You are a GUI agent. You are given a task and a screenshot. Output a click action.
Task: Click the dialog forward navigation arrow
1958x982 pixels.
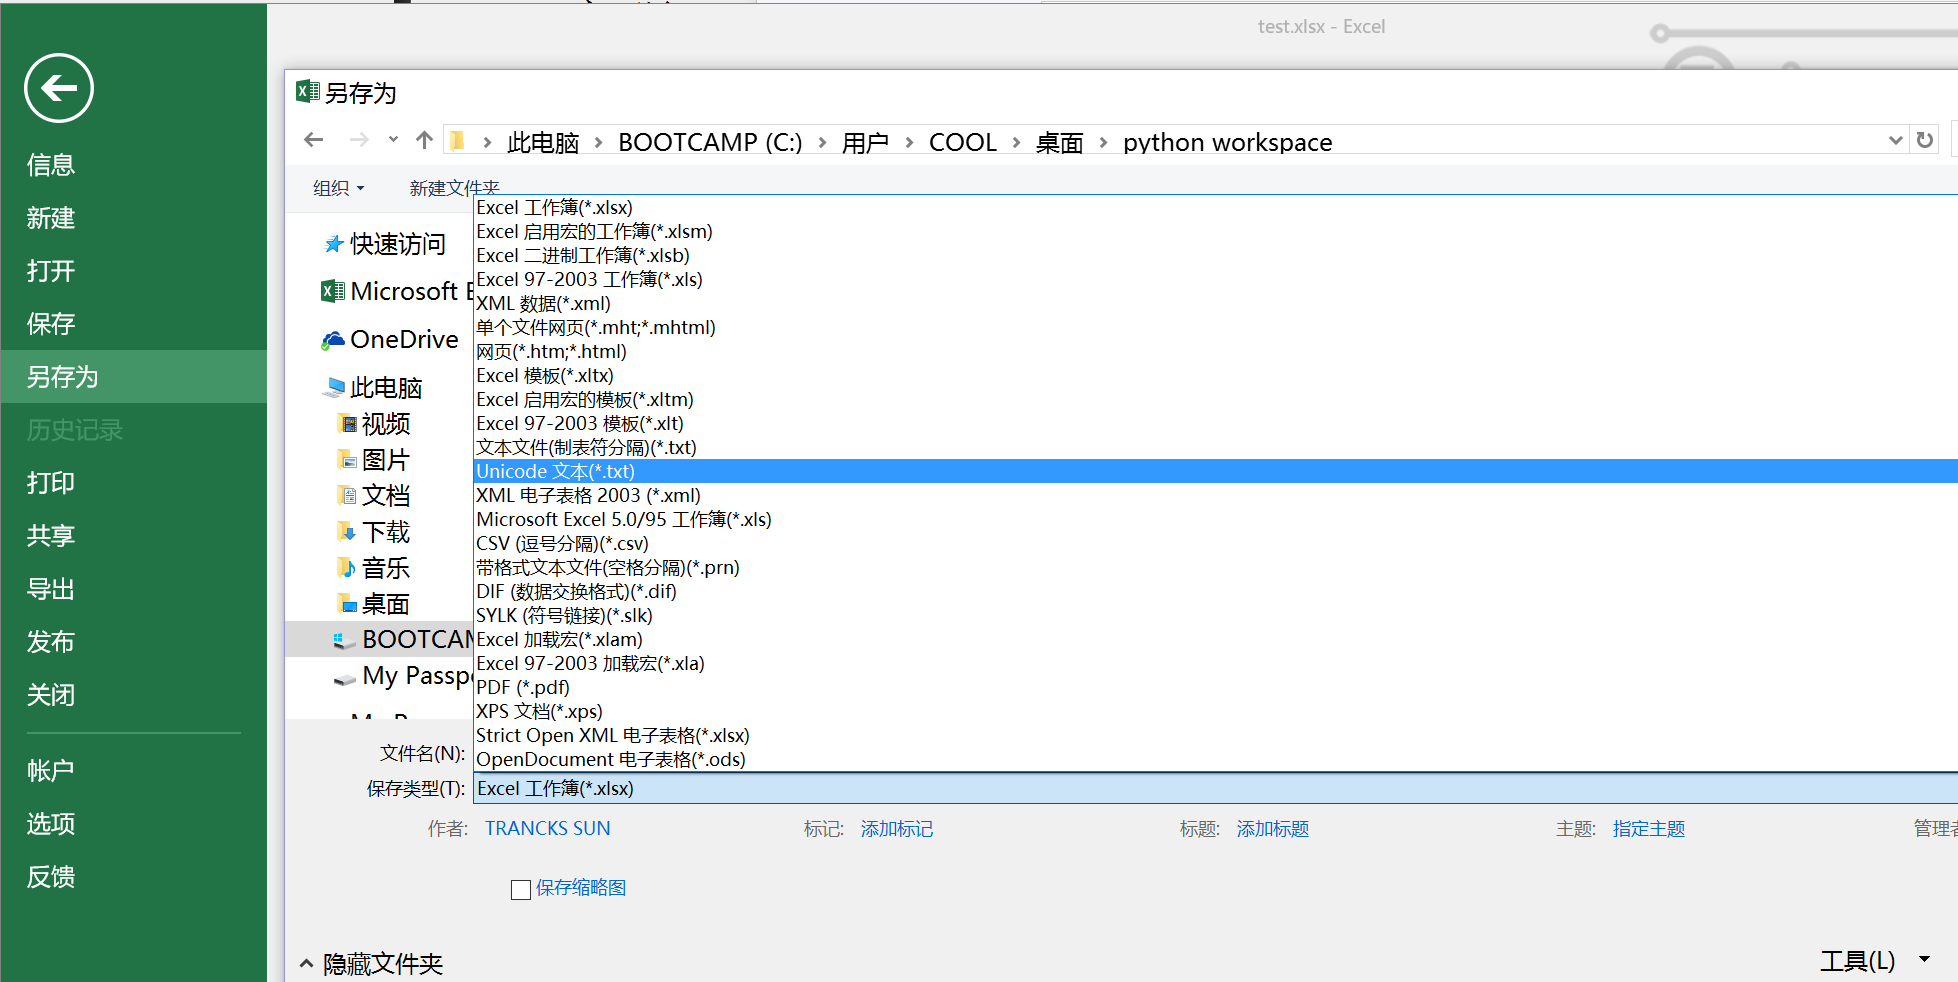click(359, 140)
